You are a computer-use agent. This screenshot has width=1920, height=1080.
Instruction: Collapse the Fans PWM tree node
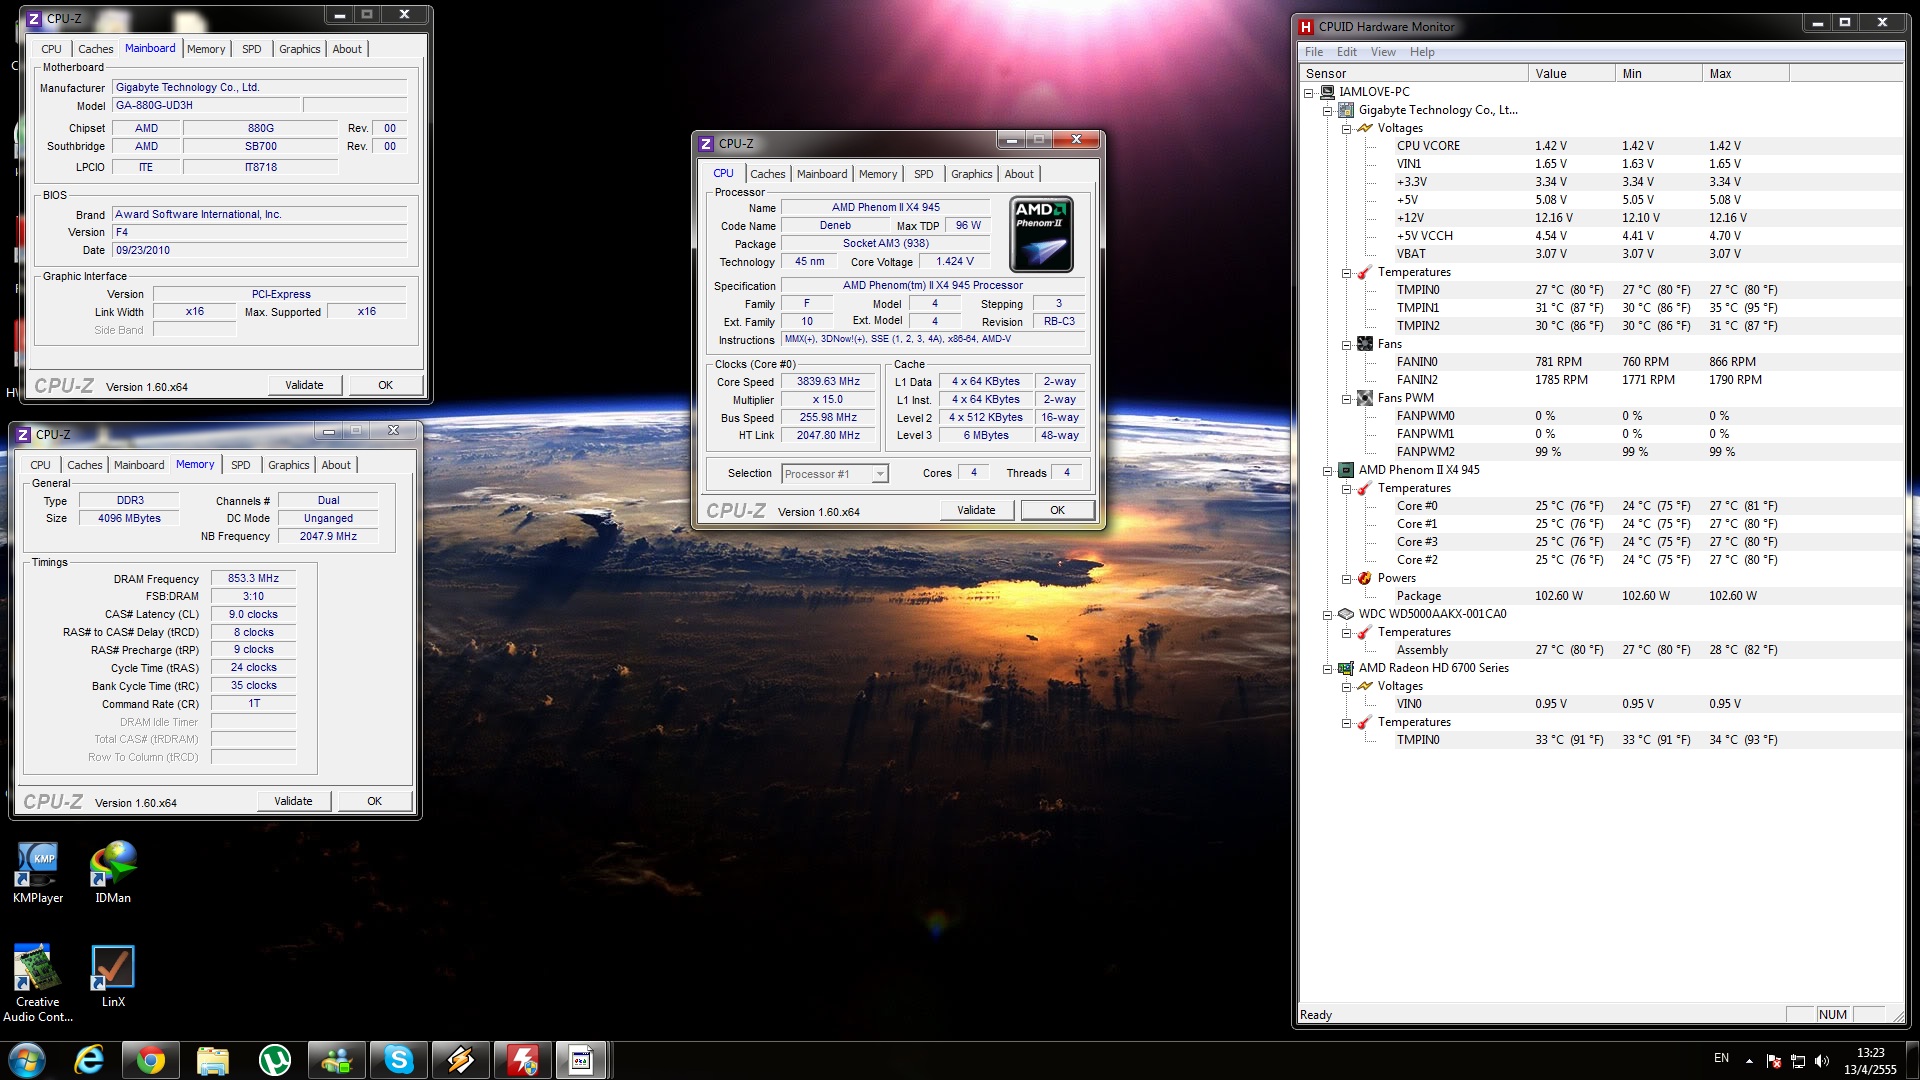1346,399
